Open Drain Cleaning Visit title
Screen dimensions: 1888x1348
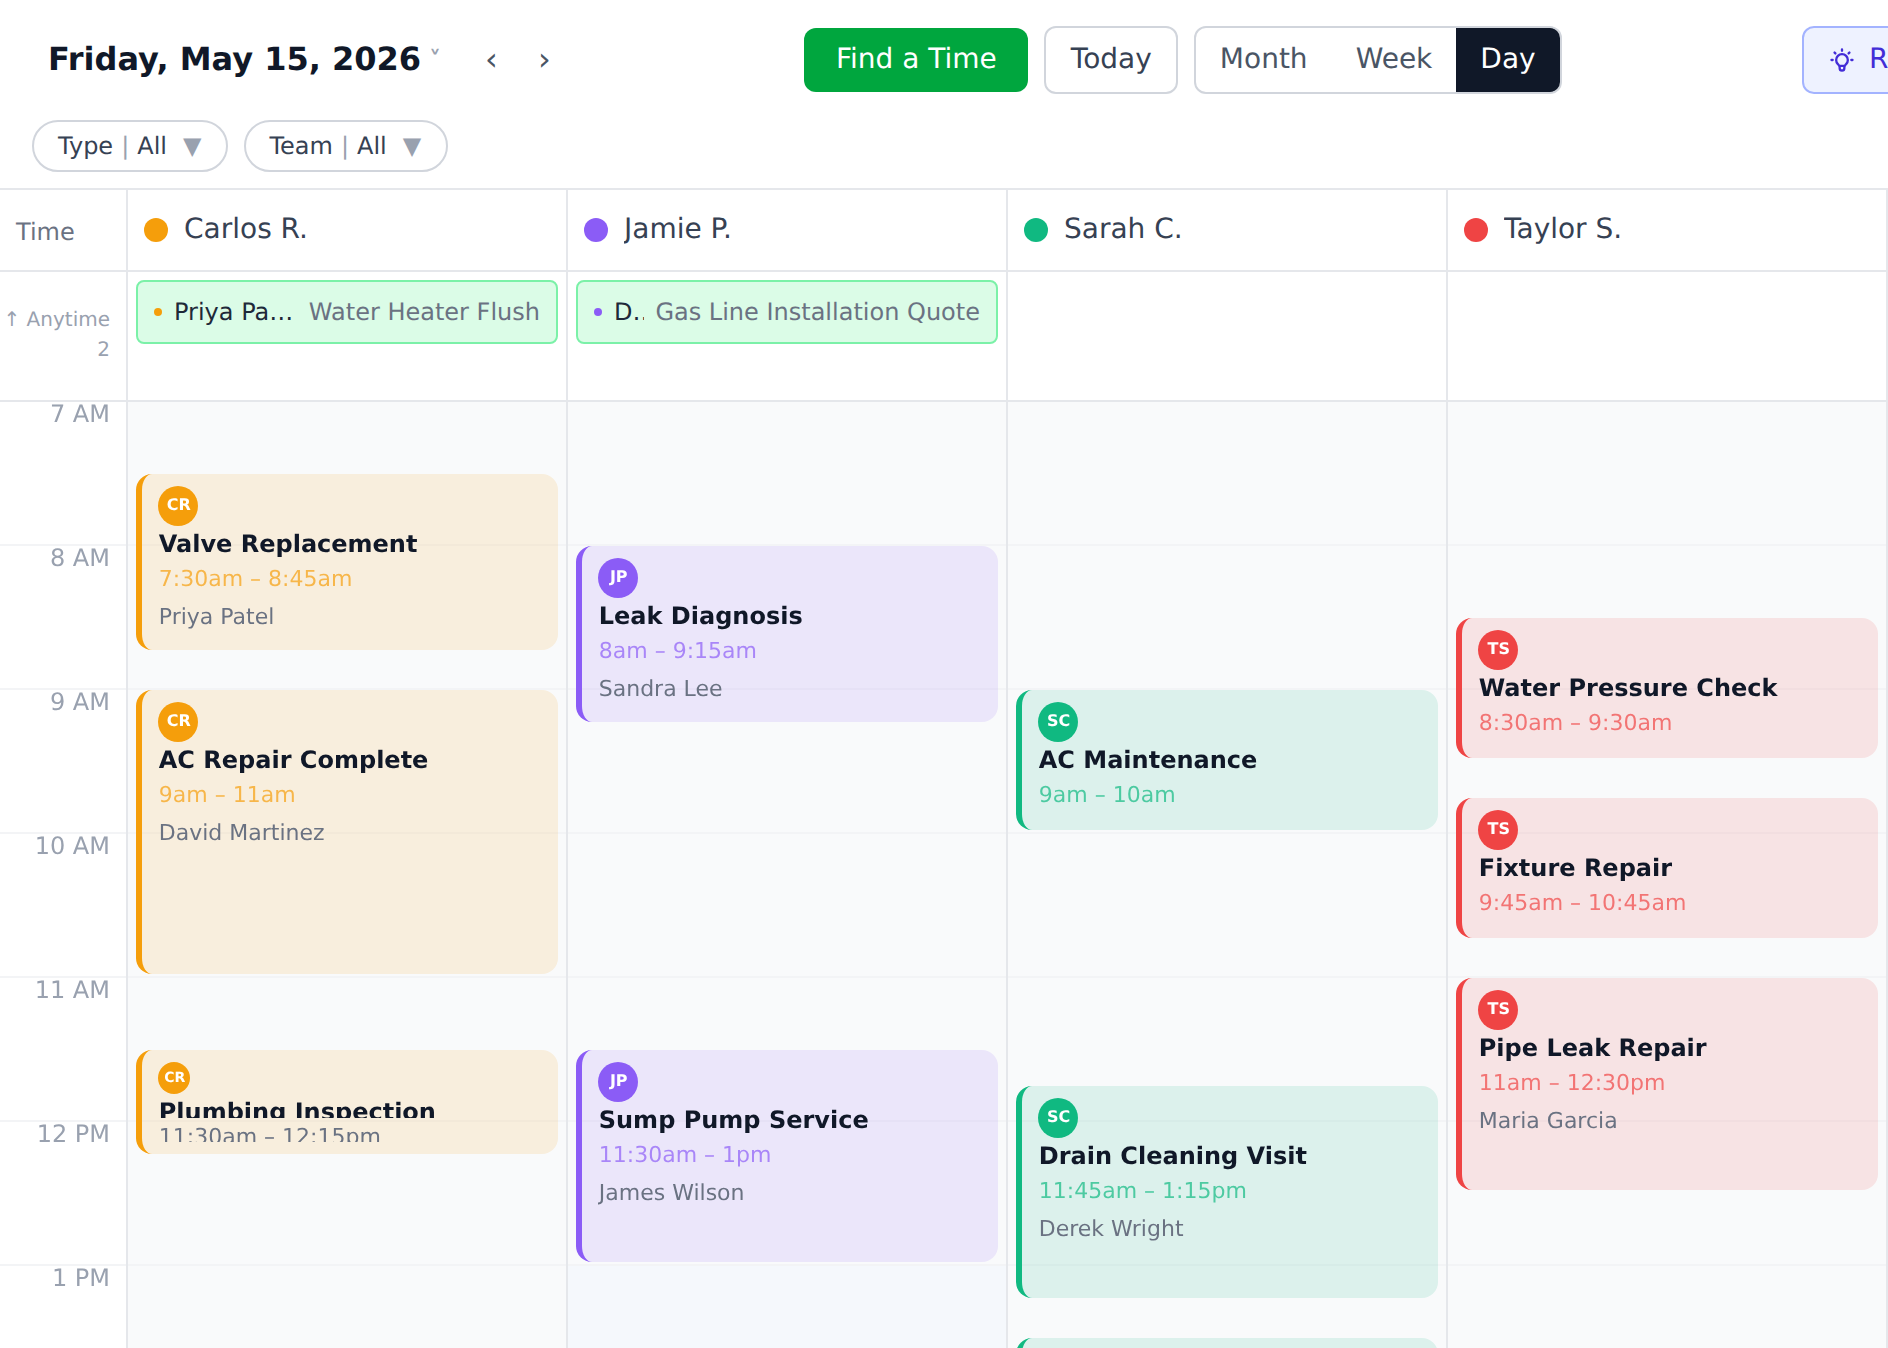1172,1155
